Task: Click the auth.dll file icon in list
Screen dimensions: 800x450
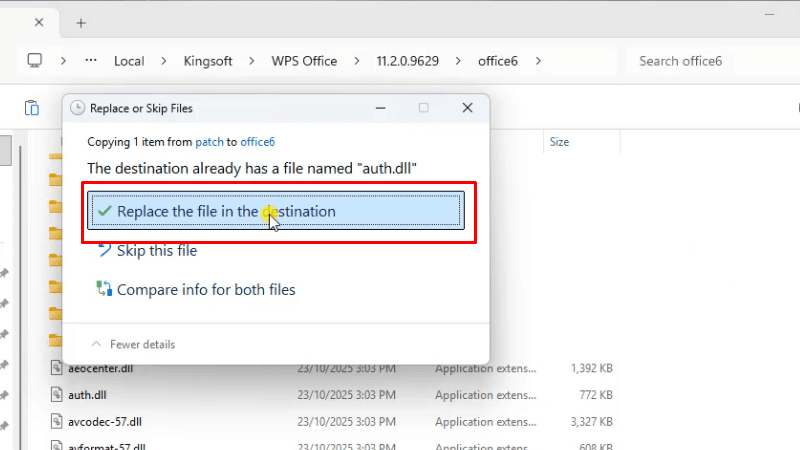Action: click(58, 394)
